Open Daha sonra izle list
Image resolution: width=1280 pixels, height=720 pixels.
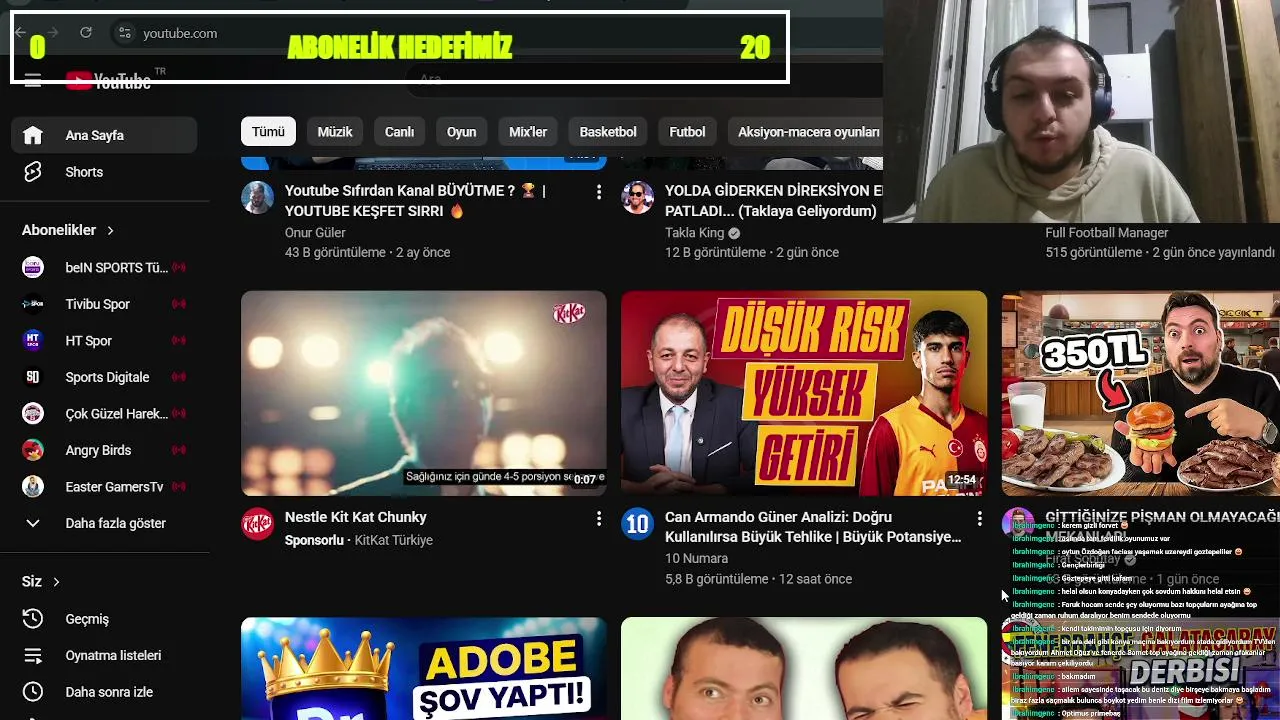click(x=104, y=691)
